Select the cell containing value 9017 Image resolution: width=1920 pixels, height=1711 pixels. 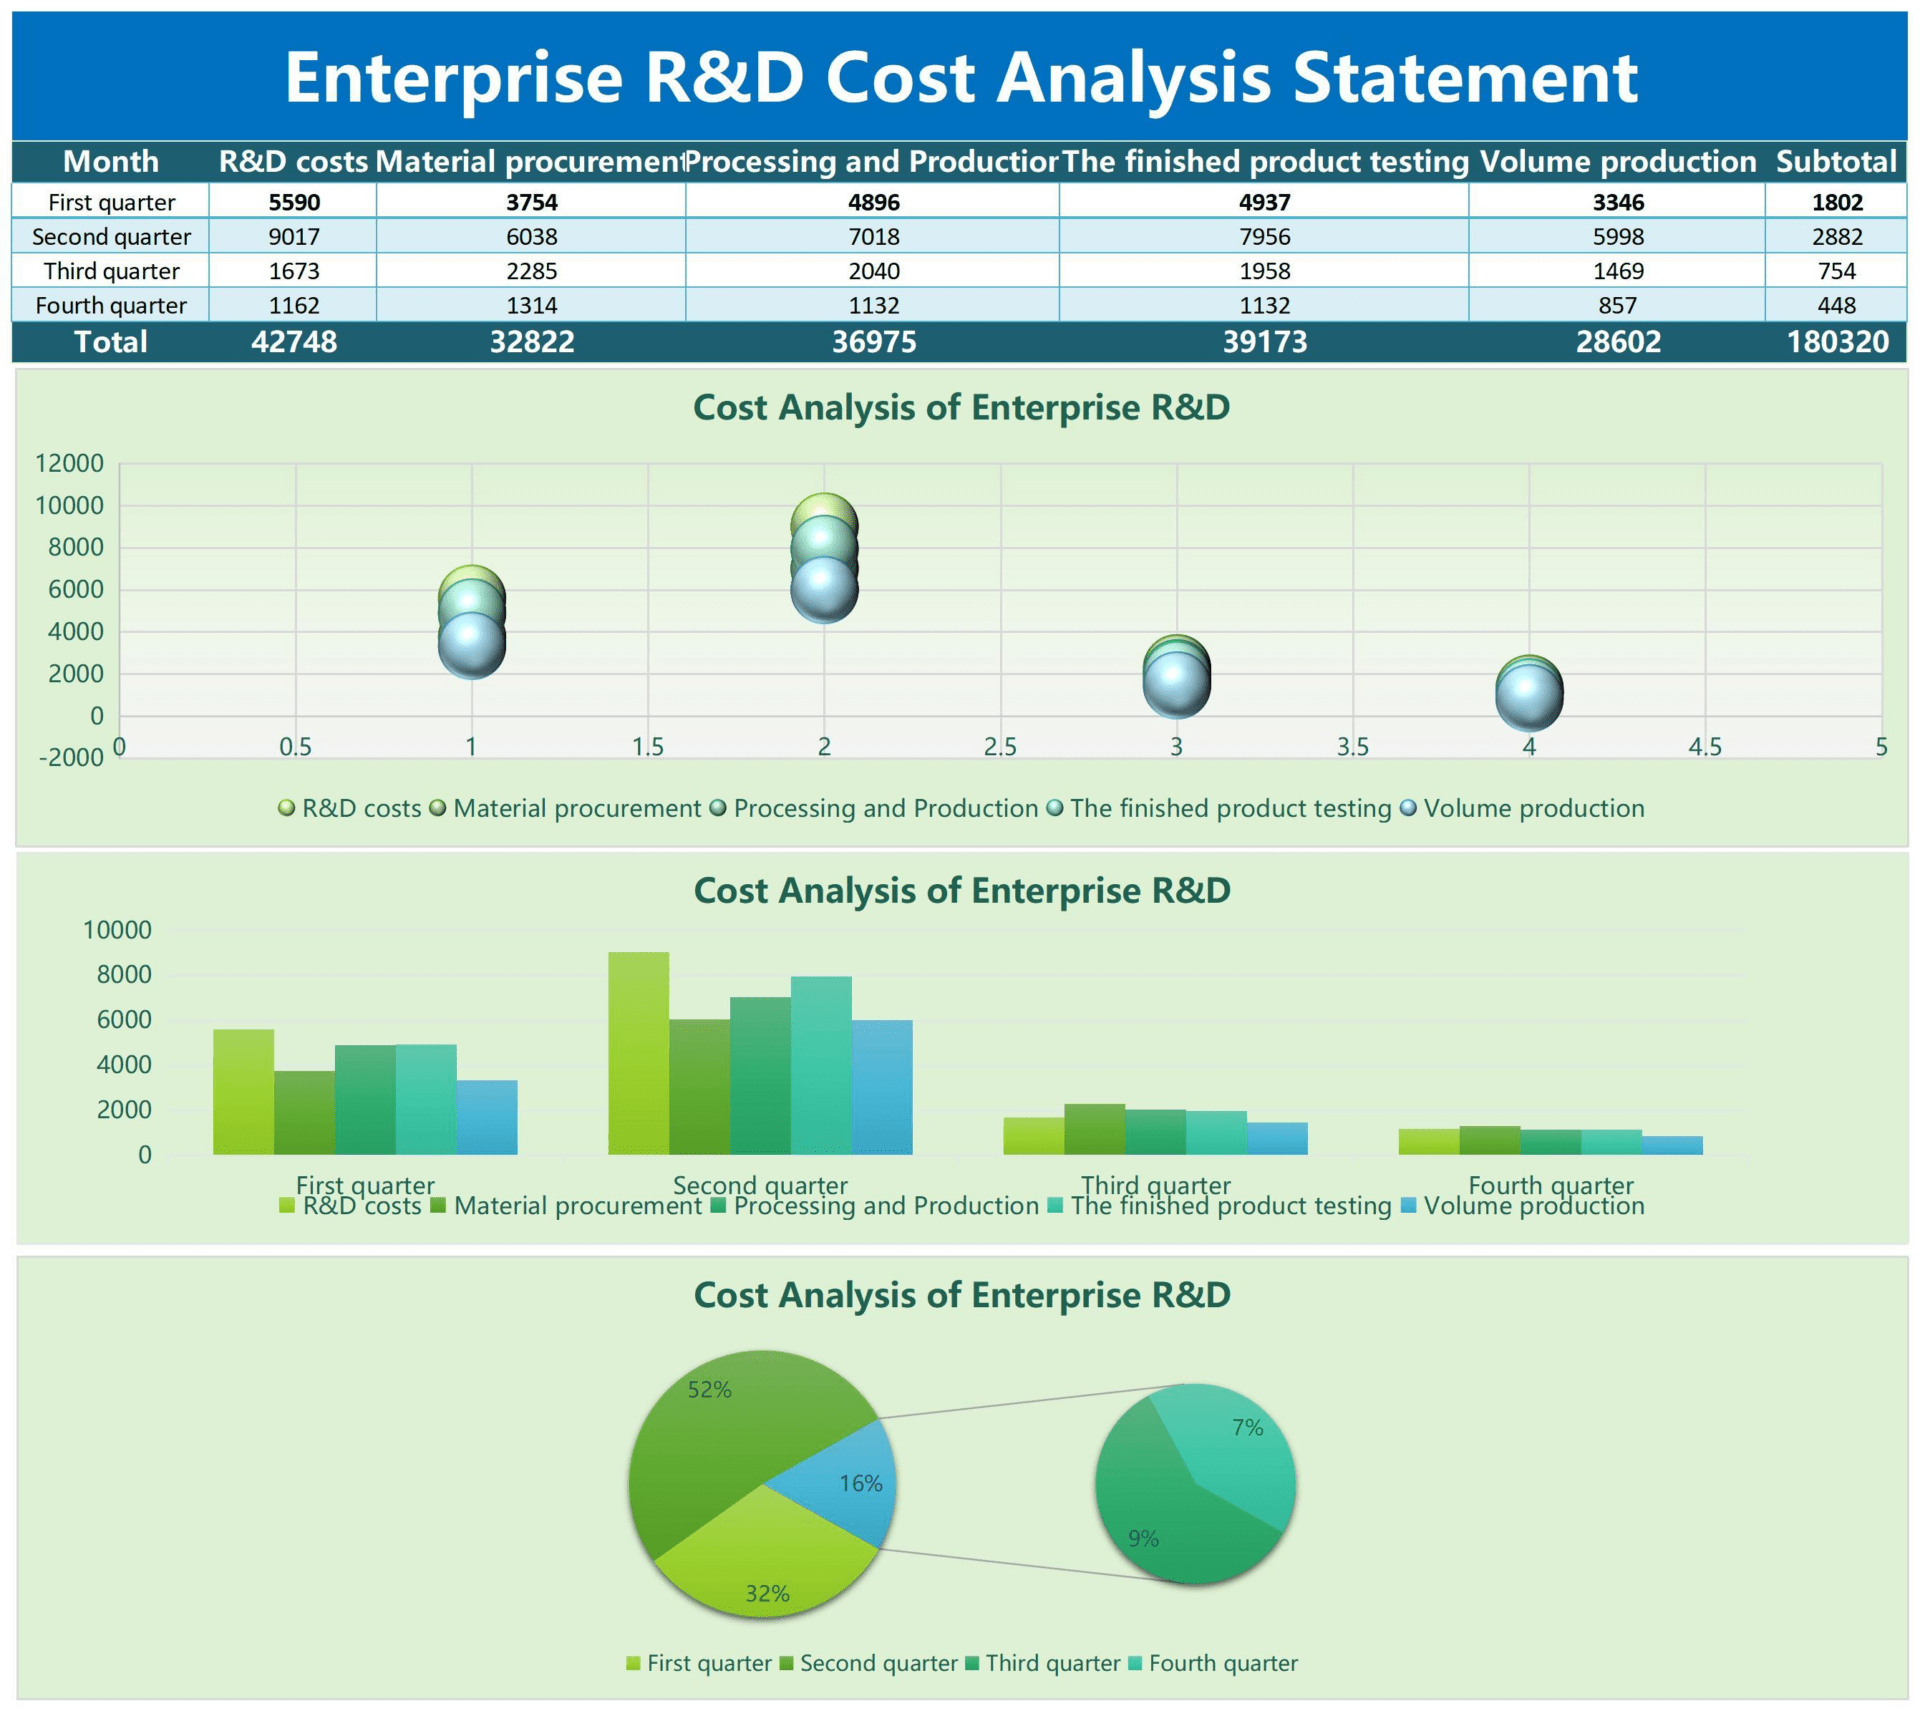(293, 237)
